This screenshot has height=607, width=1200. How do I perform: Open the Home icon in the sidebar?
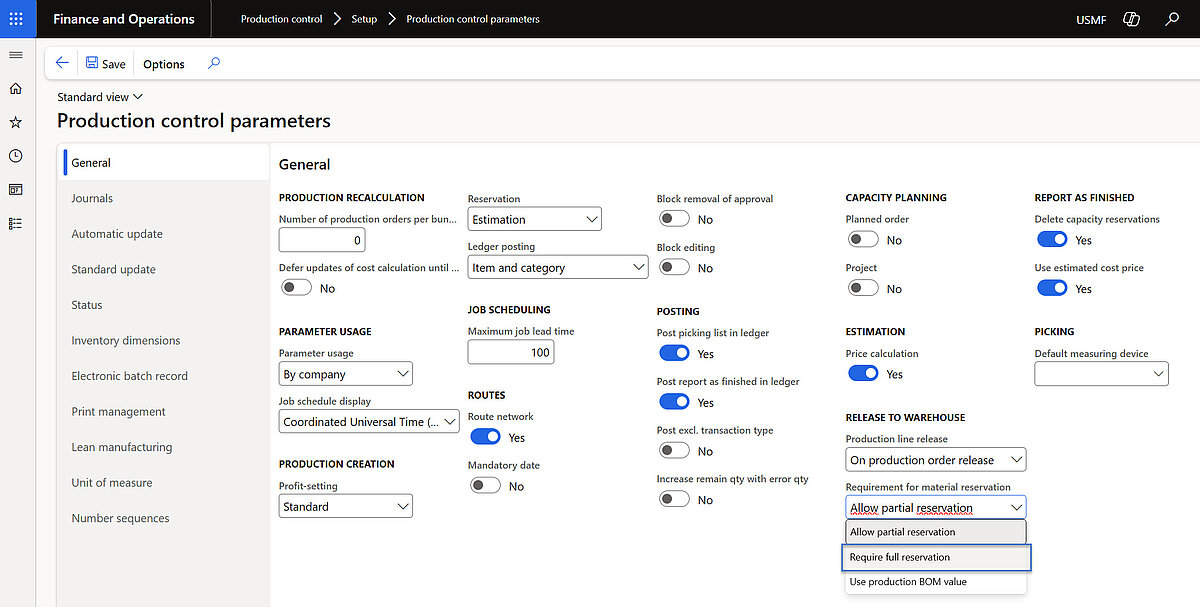pyautogui.click(x=15, y=88)
